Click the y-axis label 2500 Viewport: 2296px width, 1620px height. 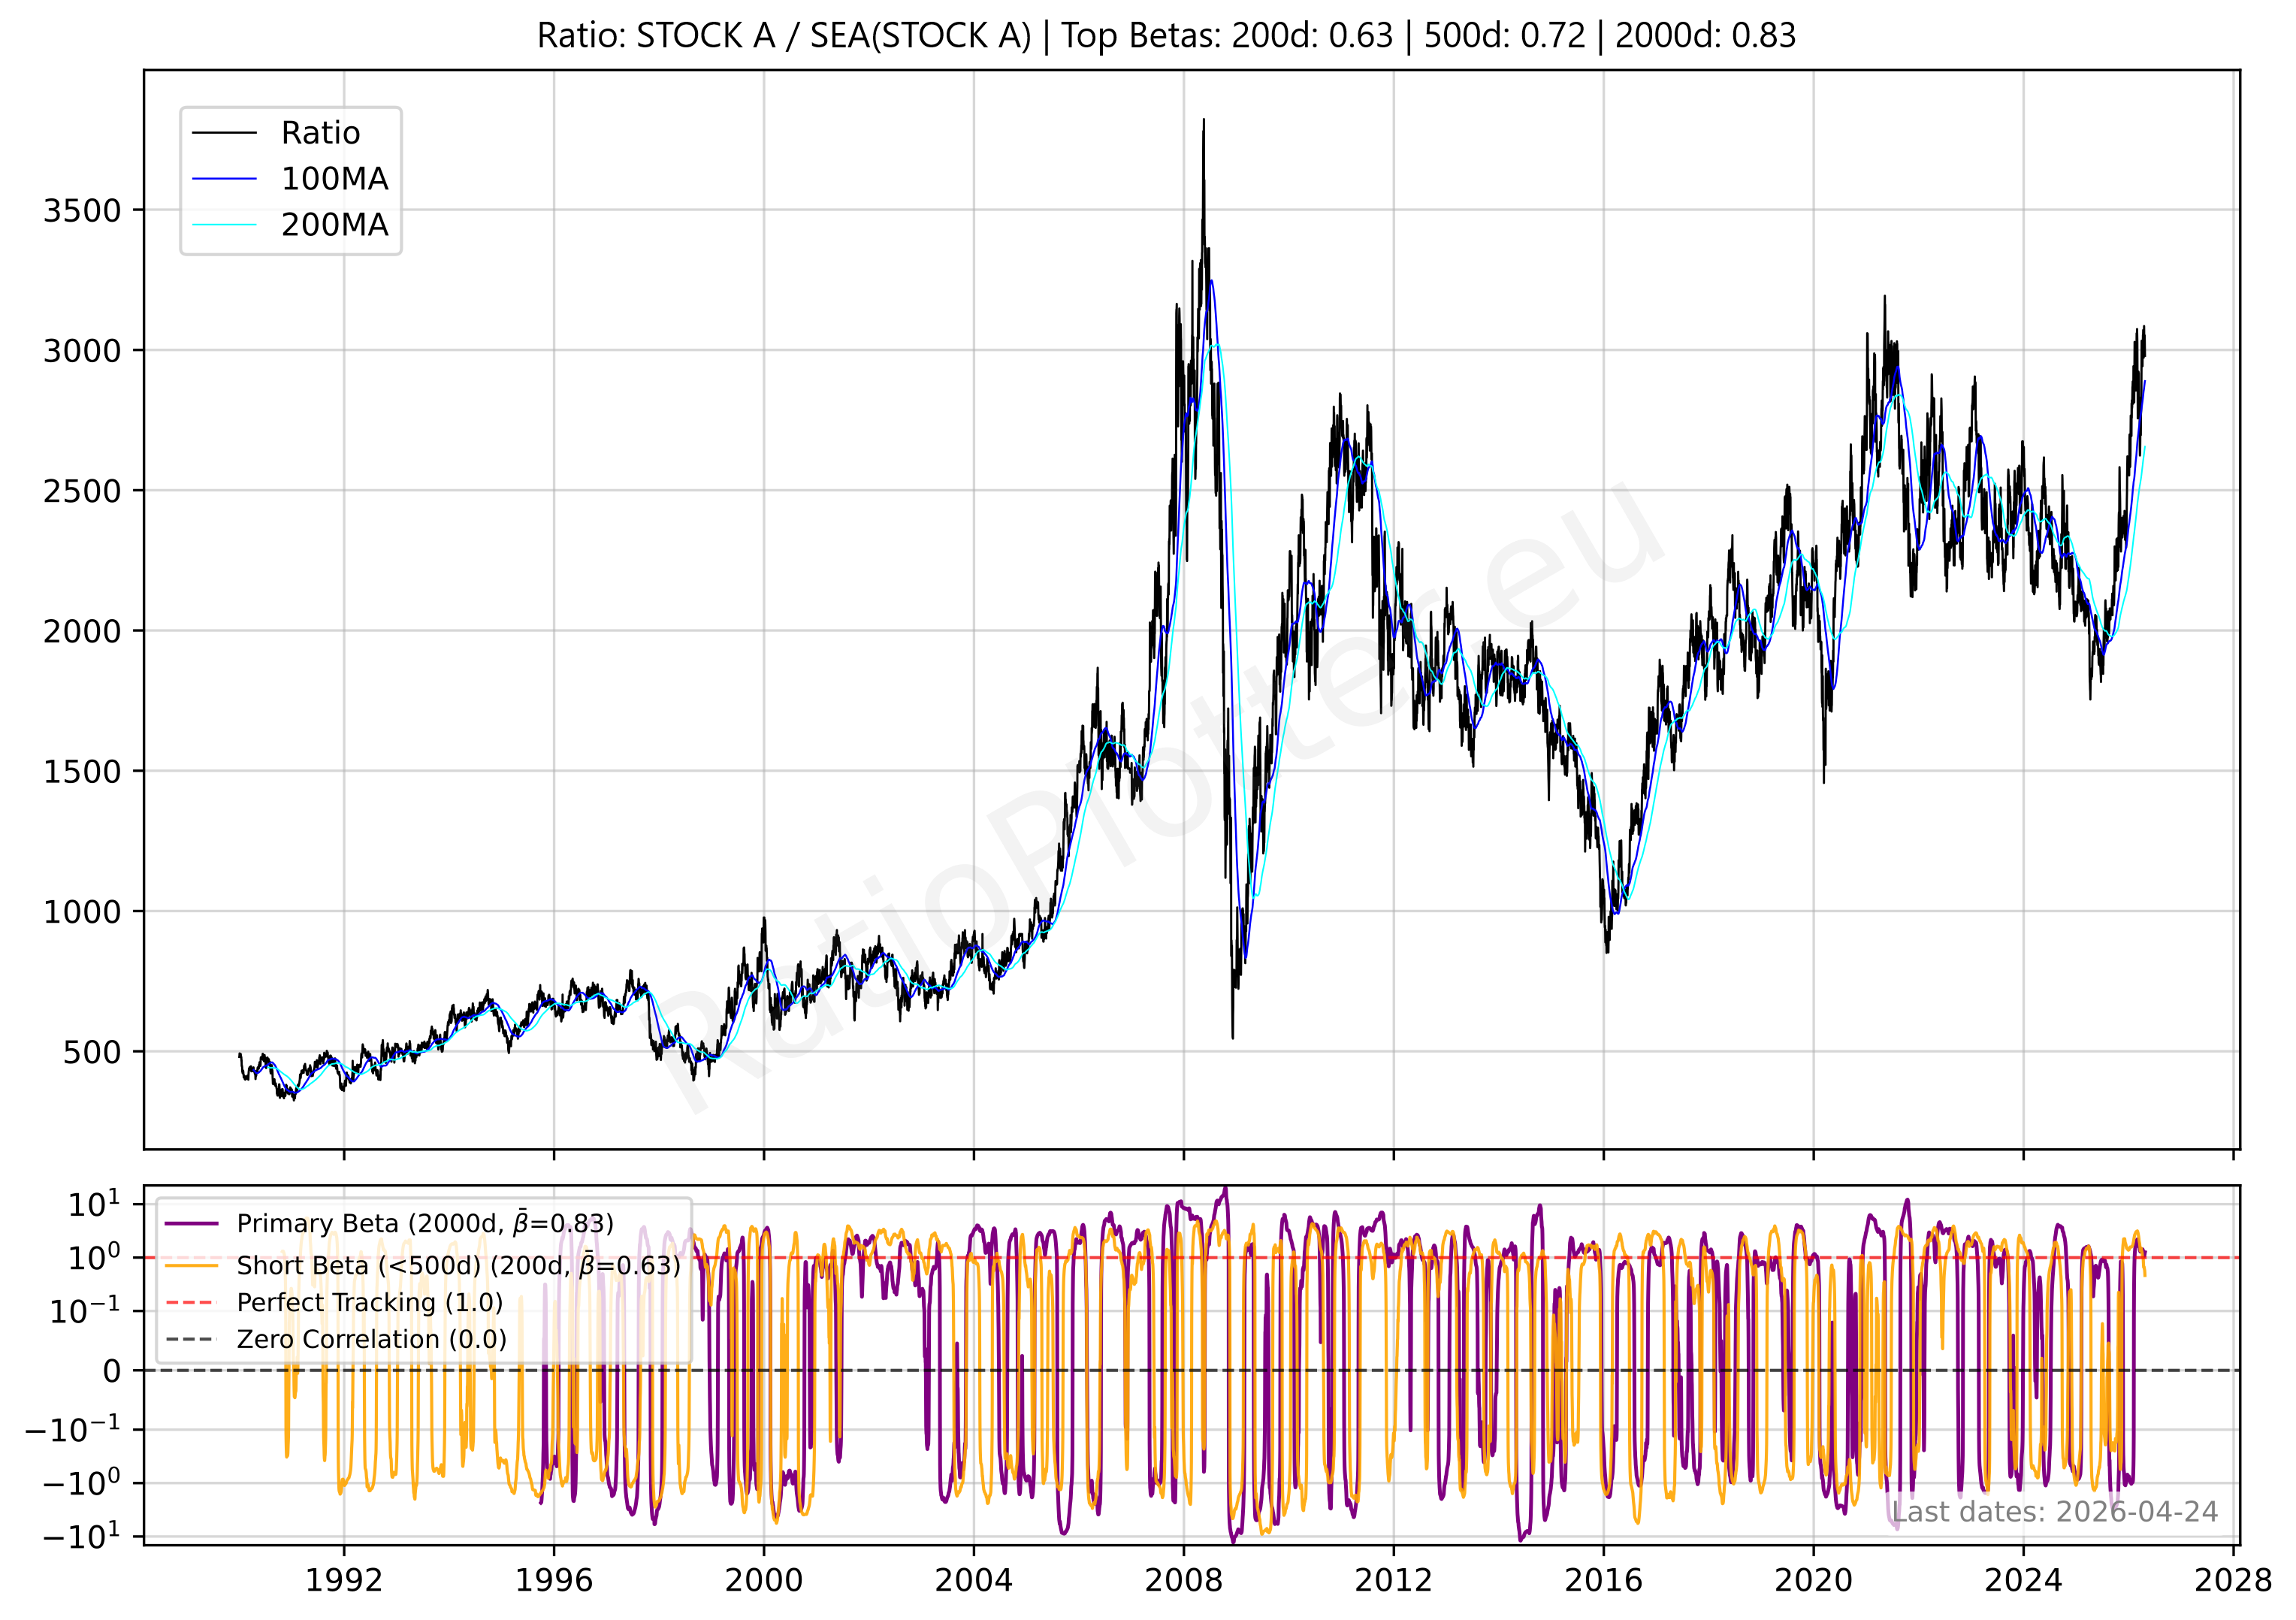(x=82, y=491)
